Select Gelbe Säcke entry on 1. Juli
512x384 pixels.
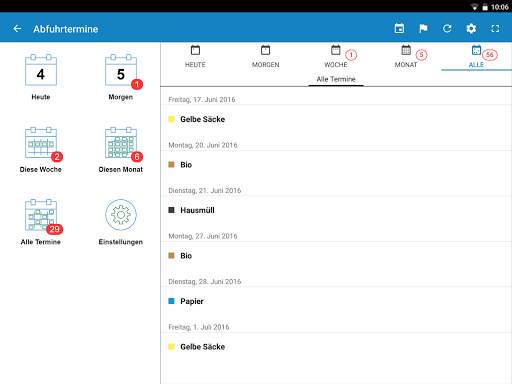(x=336, y=347)
